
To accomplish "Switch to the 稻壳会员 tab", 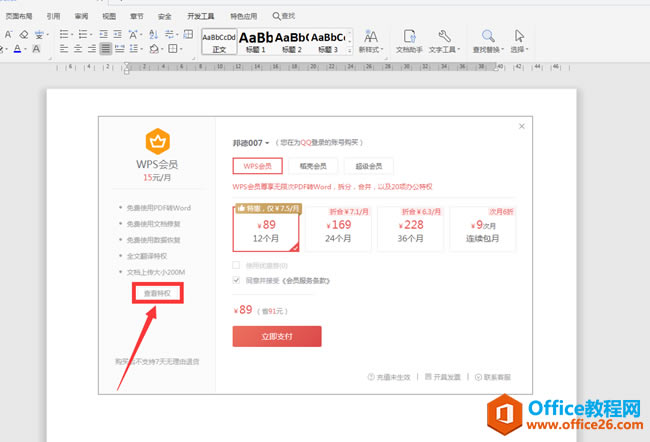I will 313,166.
